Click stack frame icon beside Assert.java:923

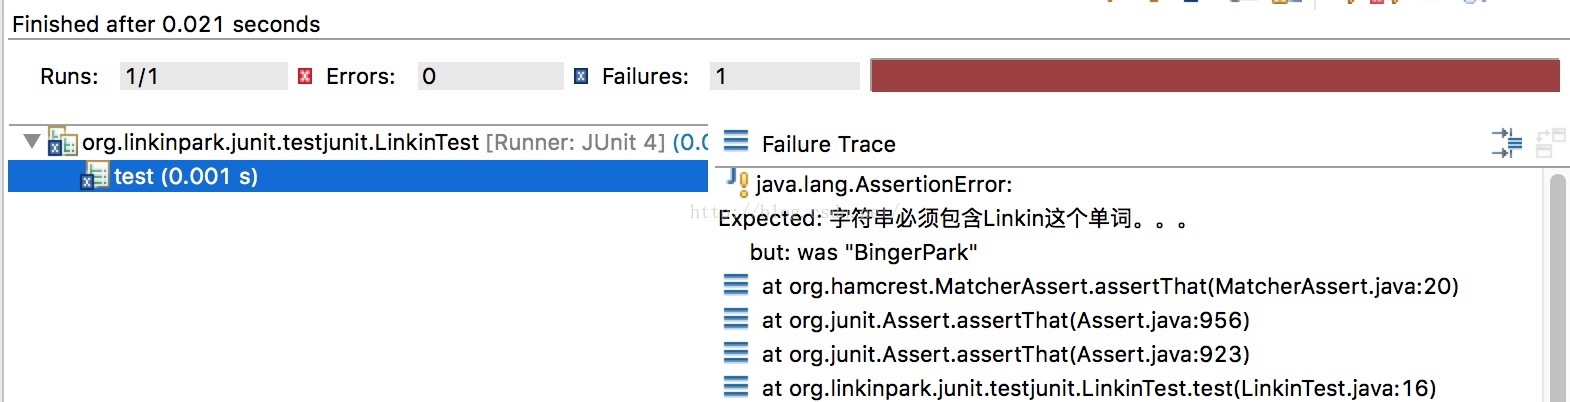[x=736, y=353]
